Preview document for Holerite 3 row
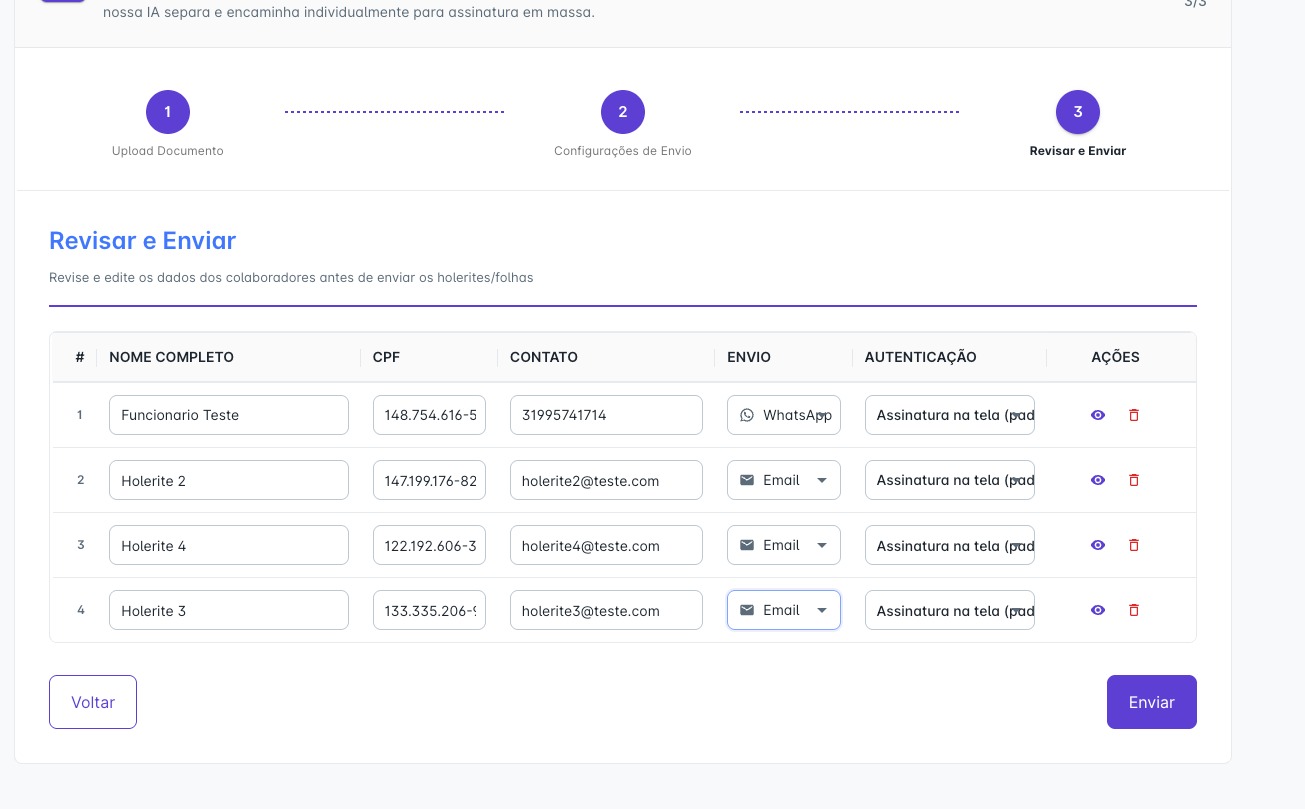Screen dimensions: 1305x809 point(1098,610)
